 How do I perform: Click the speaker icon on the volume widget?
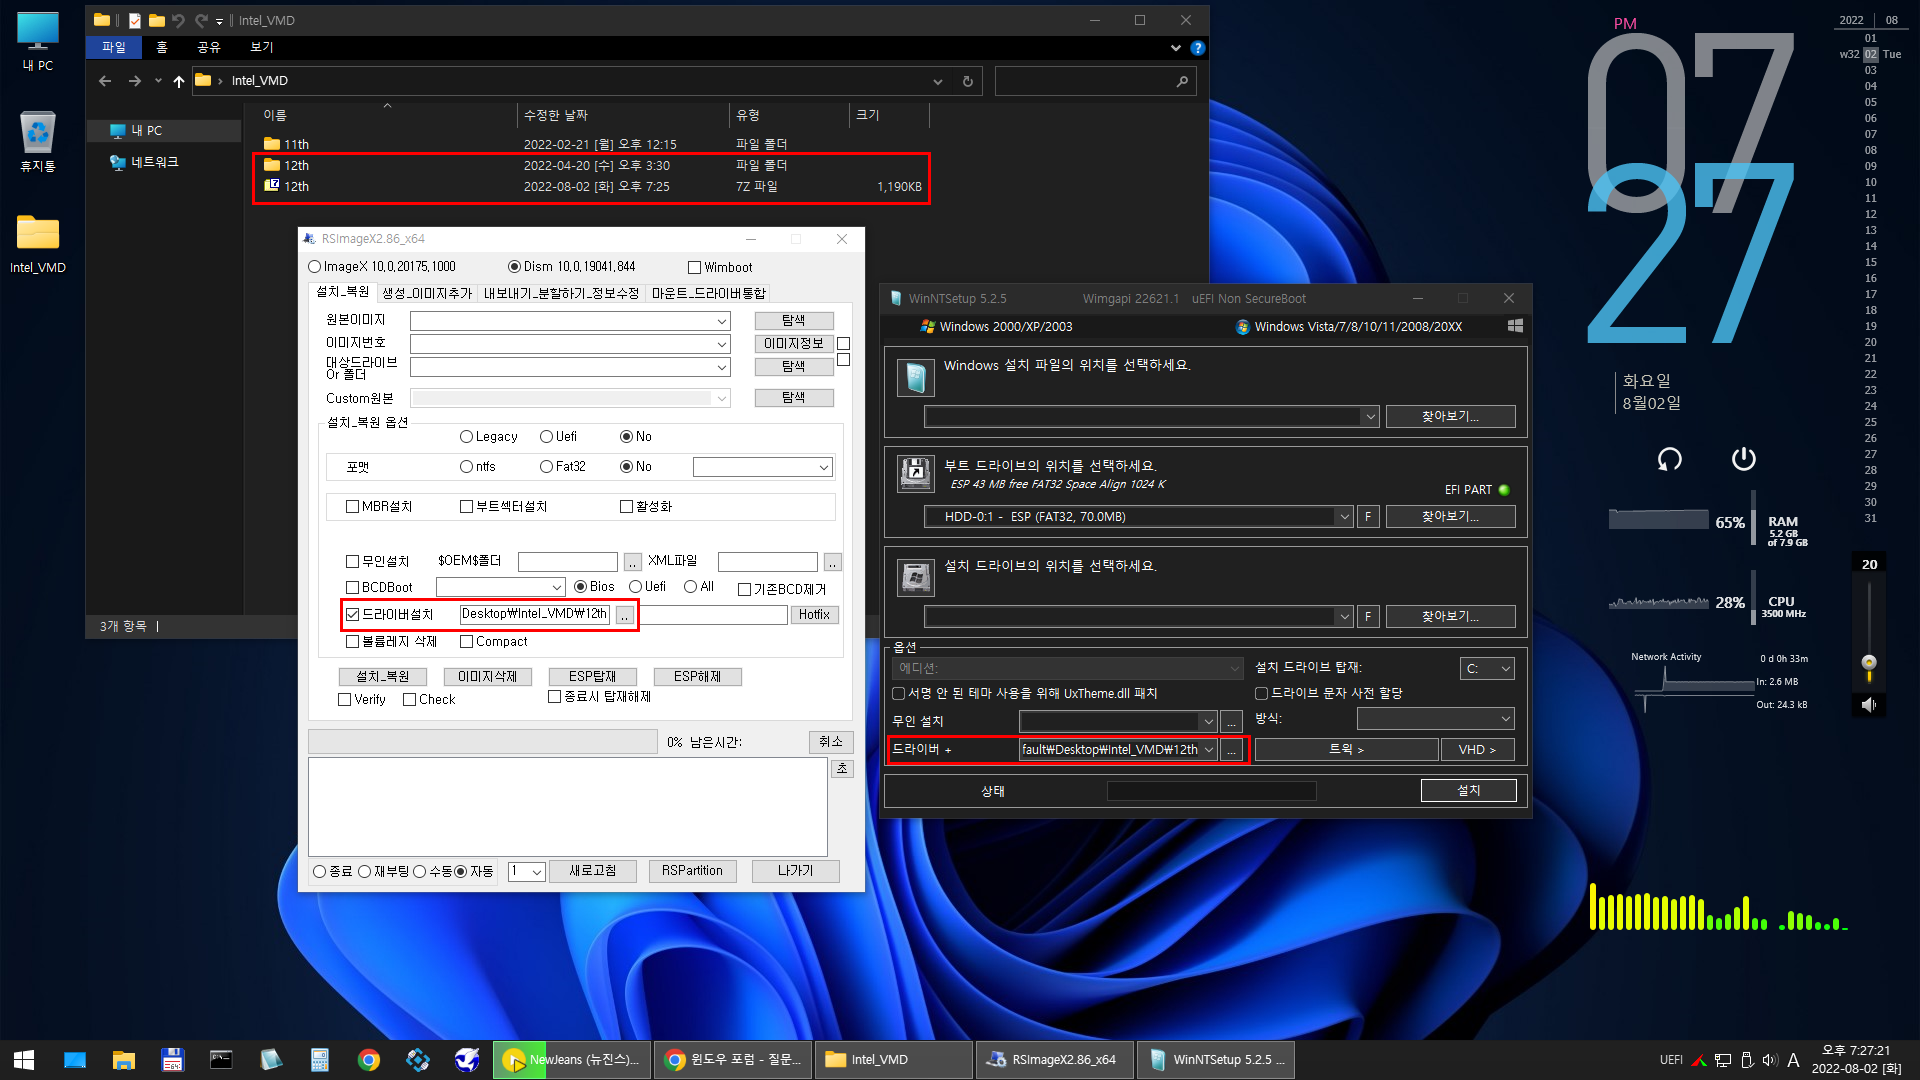[x=1868, y=705]
